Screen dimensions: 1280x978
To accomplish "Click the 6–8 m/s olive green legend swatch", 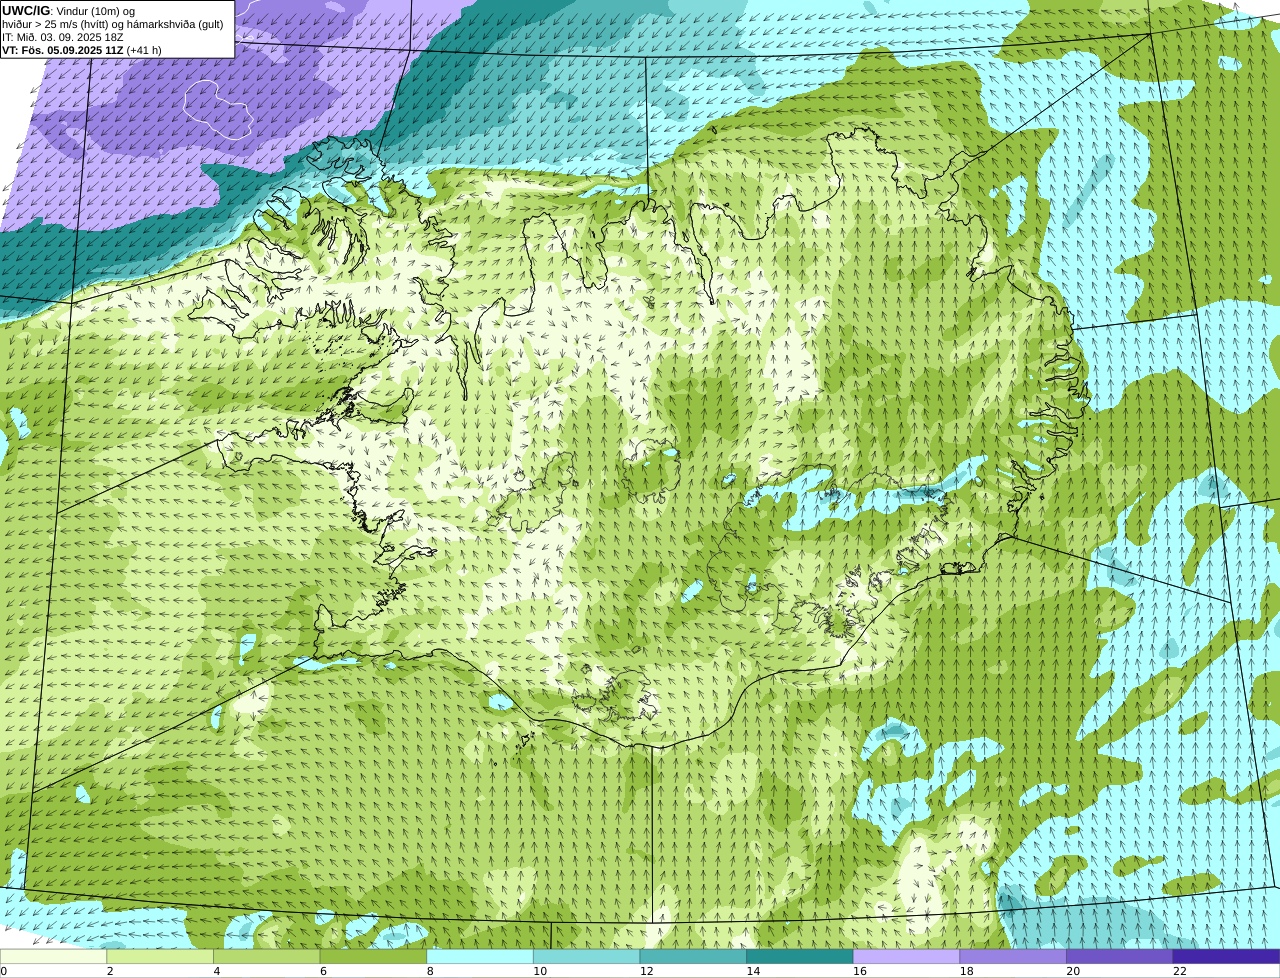I will [374, 957].
